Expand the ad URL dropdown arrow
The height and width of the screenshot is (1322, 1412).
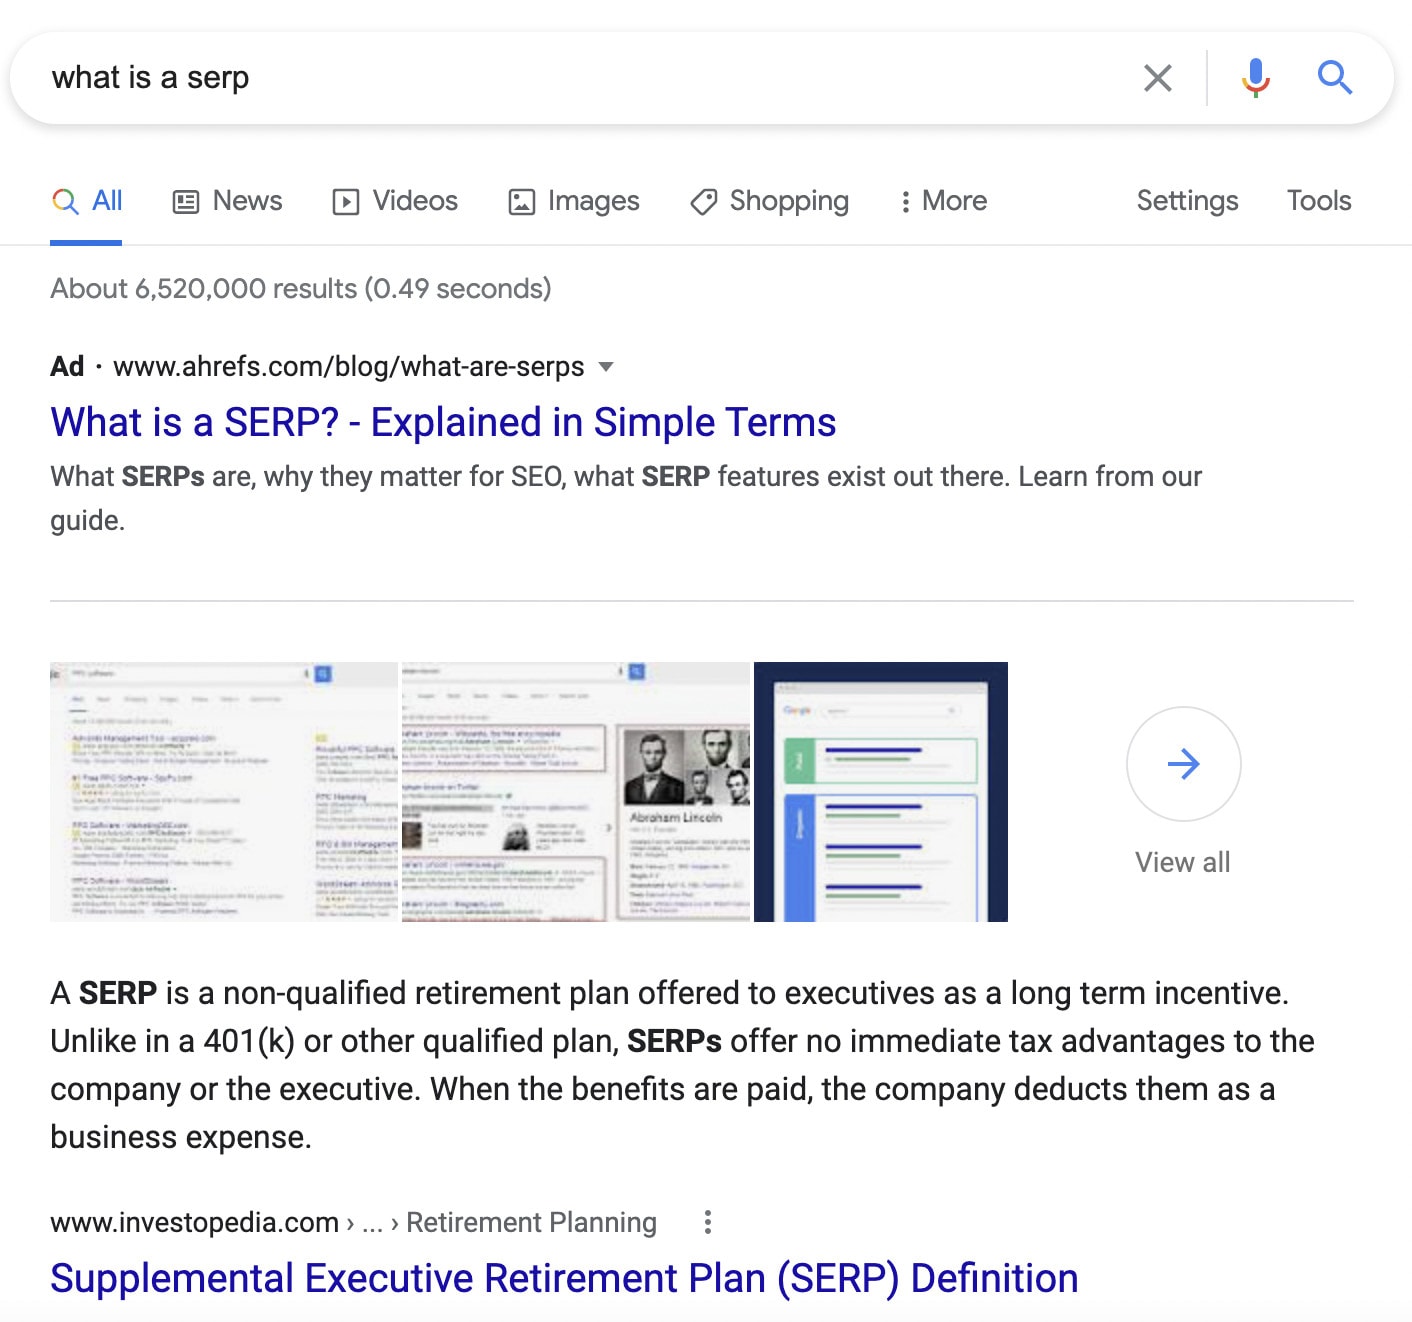605,367
